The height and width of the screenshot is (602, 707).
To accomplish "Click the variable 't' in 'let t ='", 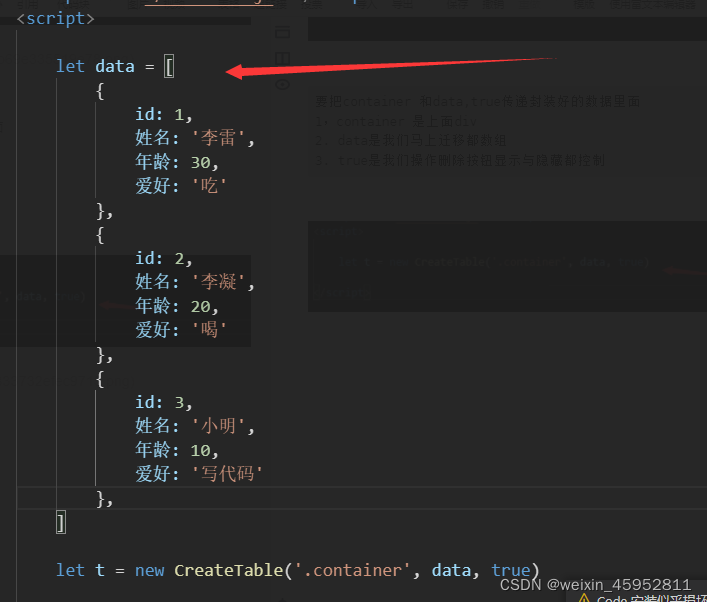I will (100, 570).
